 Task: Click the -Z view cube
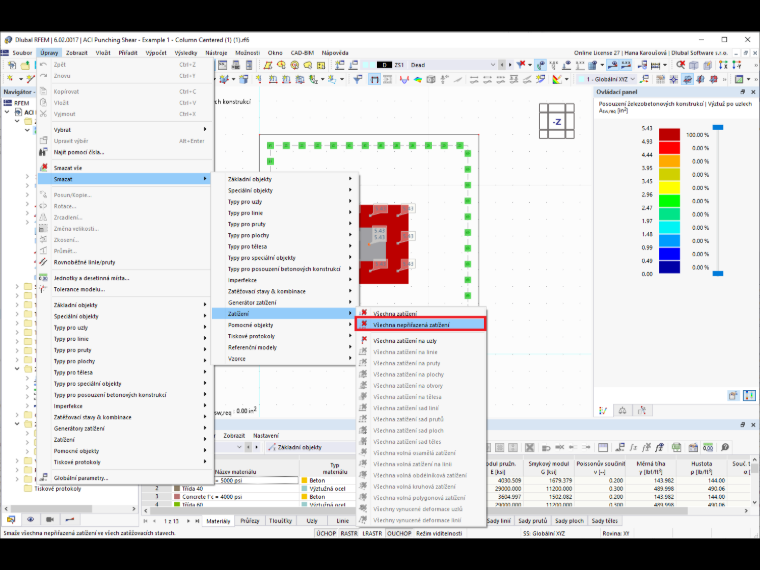[x=557, y=121]
